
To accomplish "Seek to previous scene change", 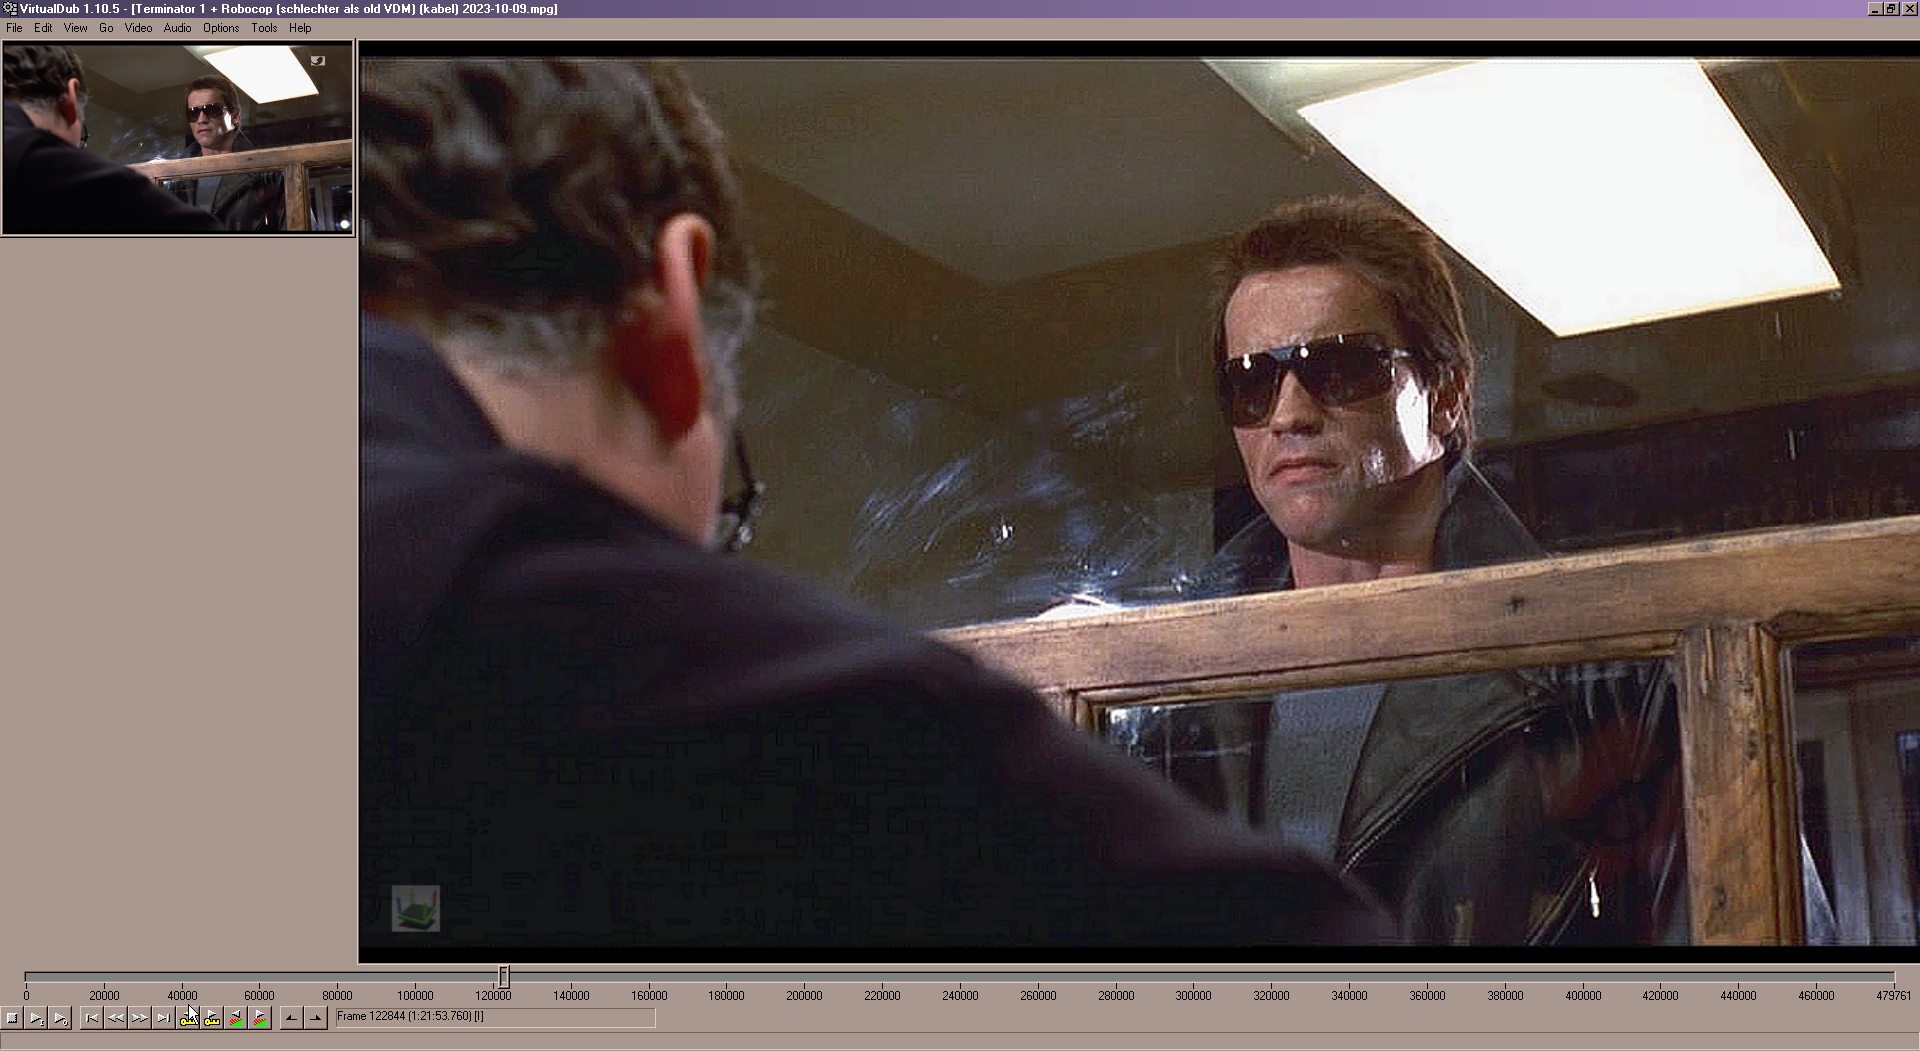I will (236, 1018).
